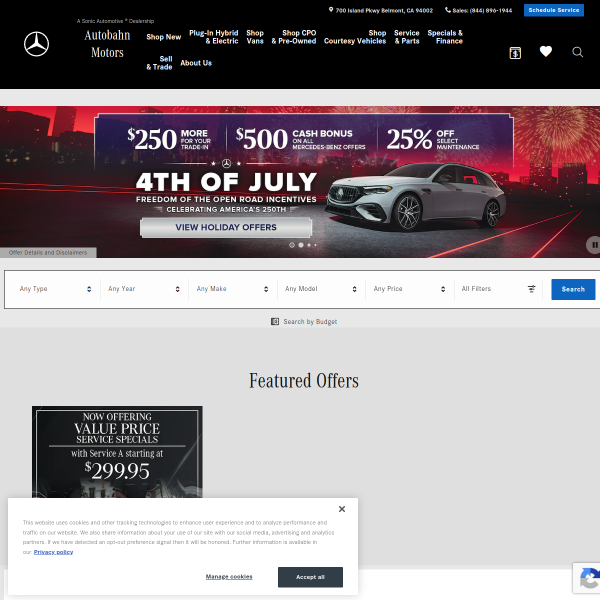
Task: Close the cookie notice with X
Action: click(x=342, y=509)
